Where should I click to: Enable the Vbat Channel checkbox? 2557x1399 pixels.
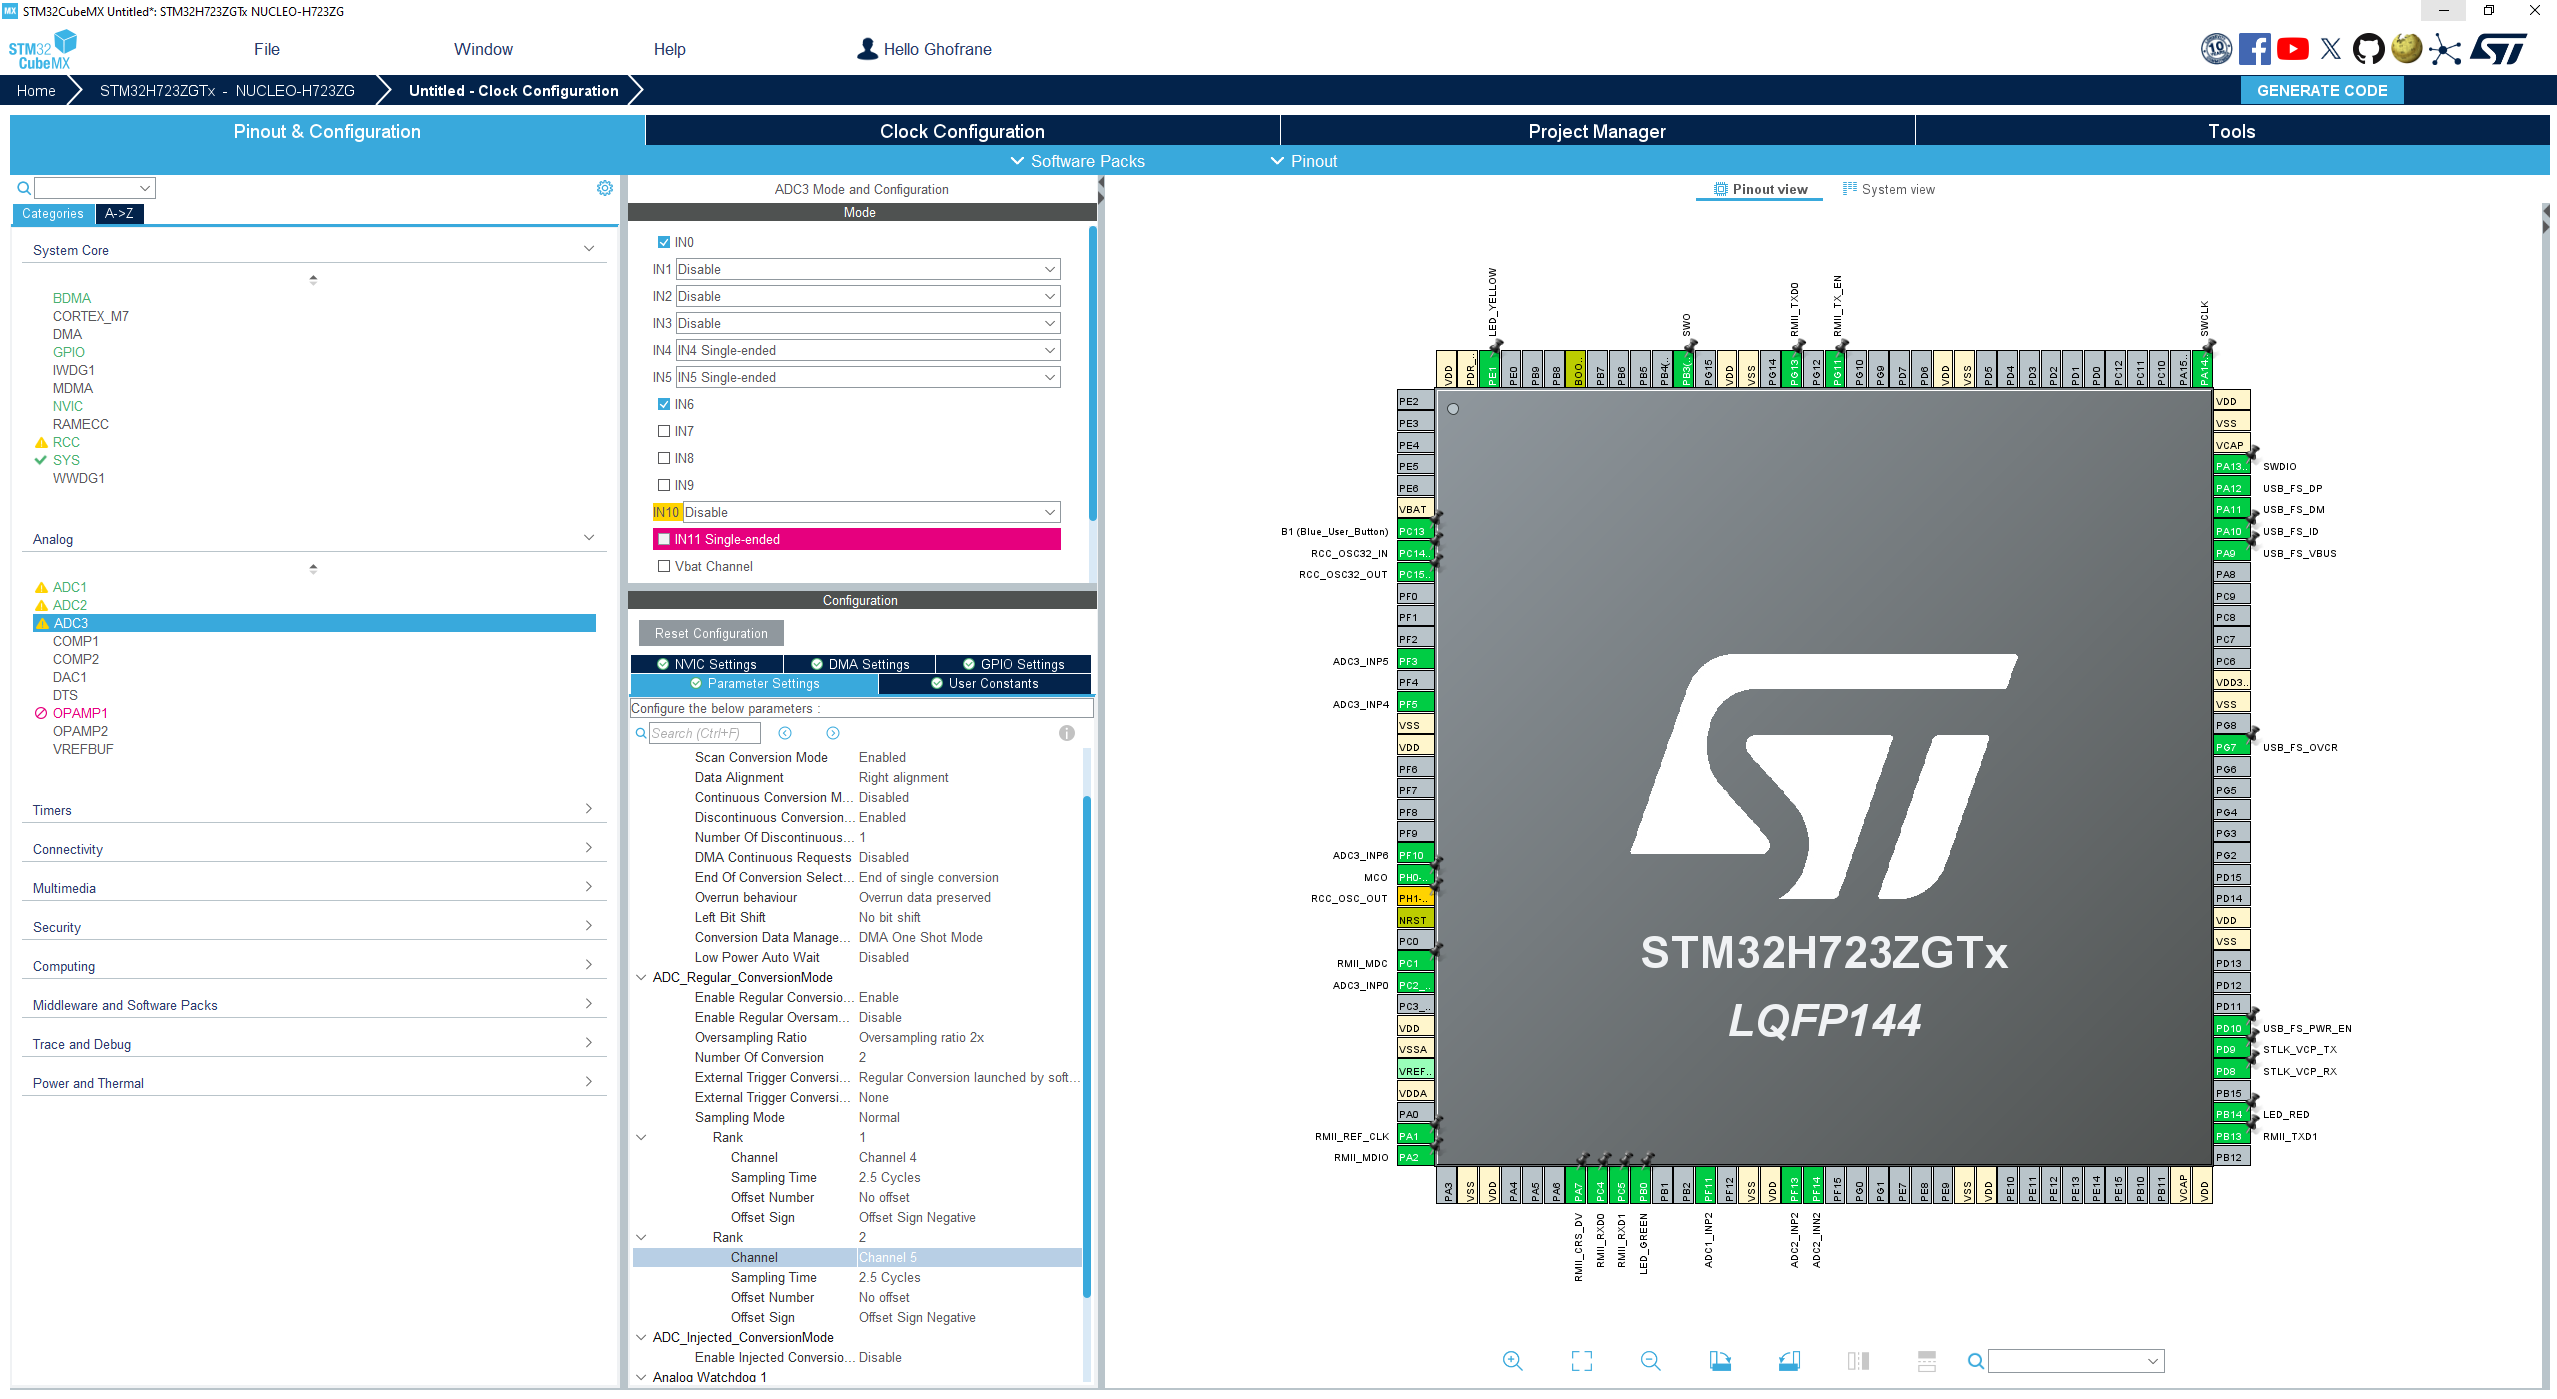(x=664, y=565)
